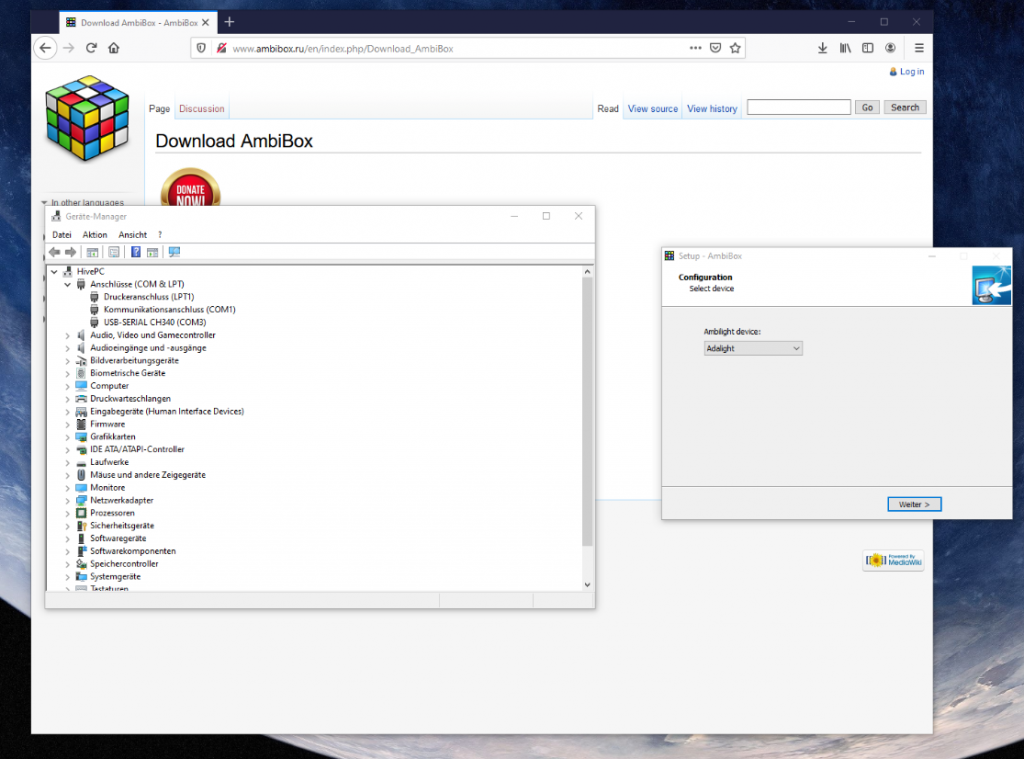The width and height of the screenshot is (1024, 759).
Task: Click the Powered by MediaWiki badge
Action: point(893,560)
